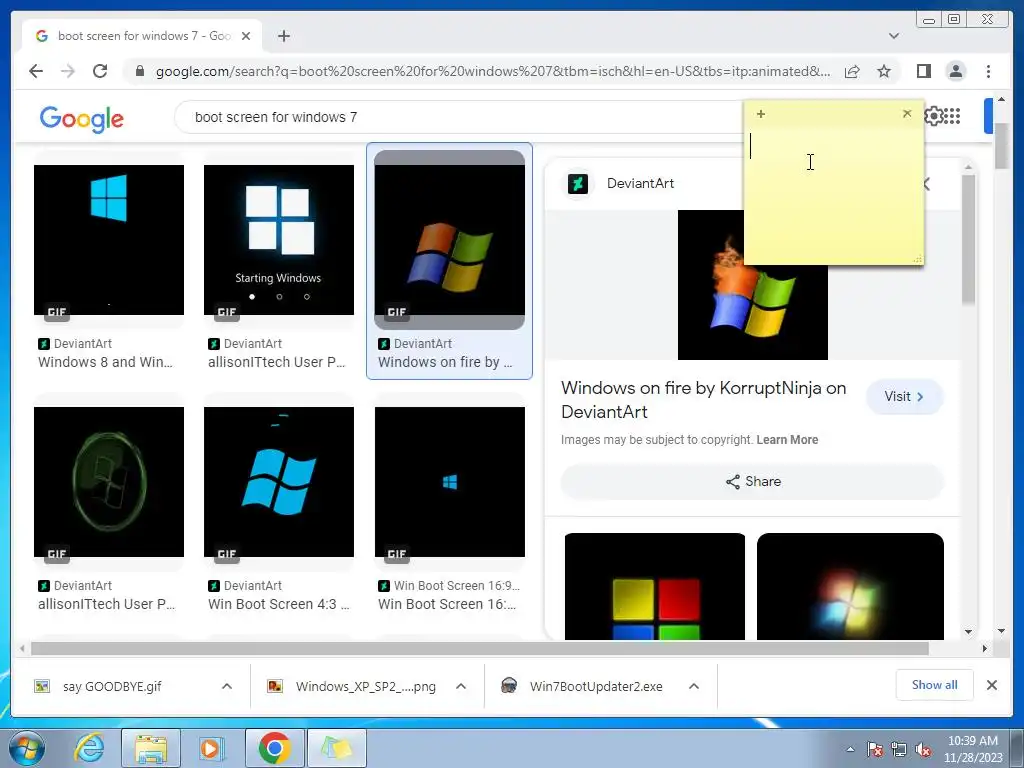Show hidden tray icons

[850, 749]
